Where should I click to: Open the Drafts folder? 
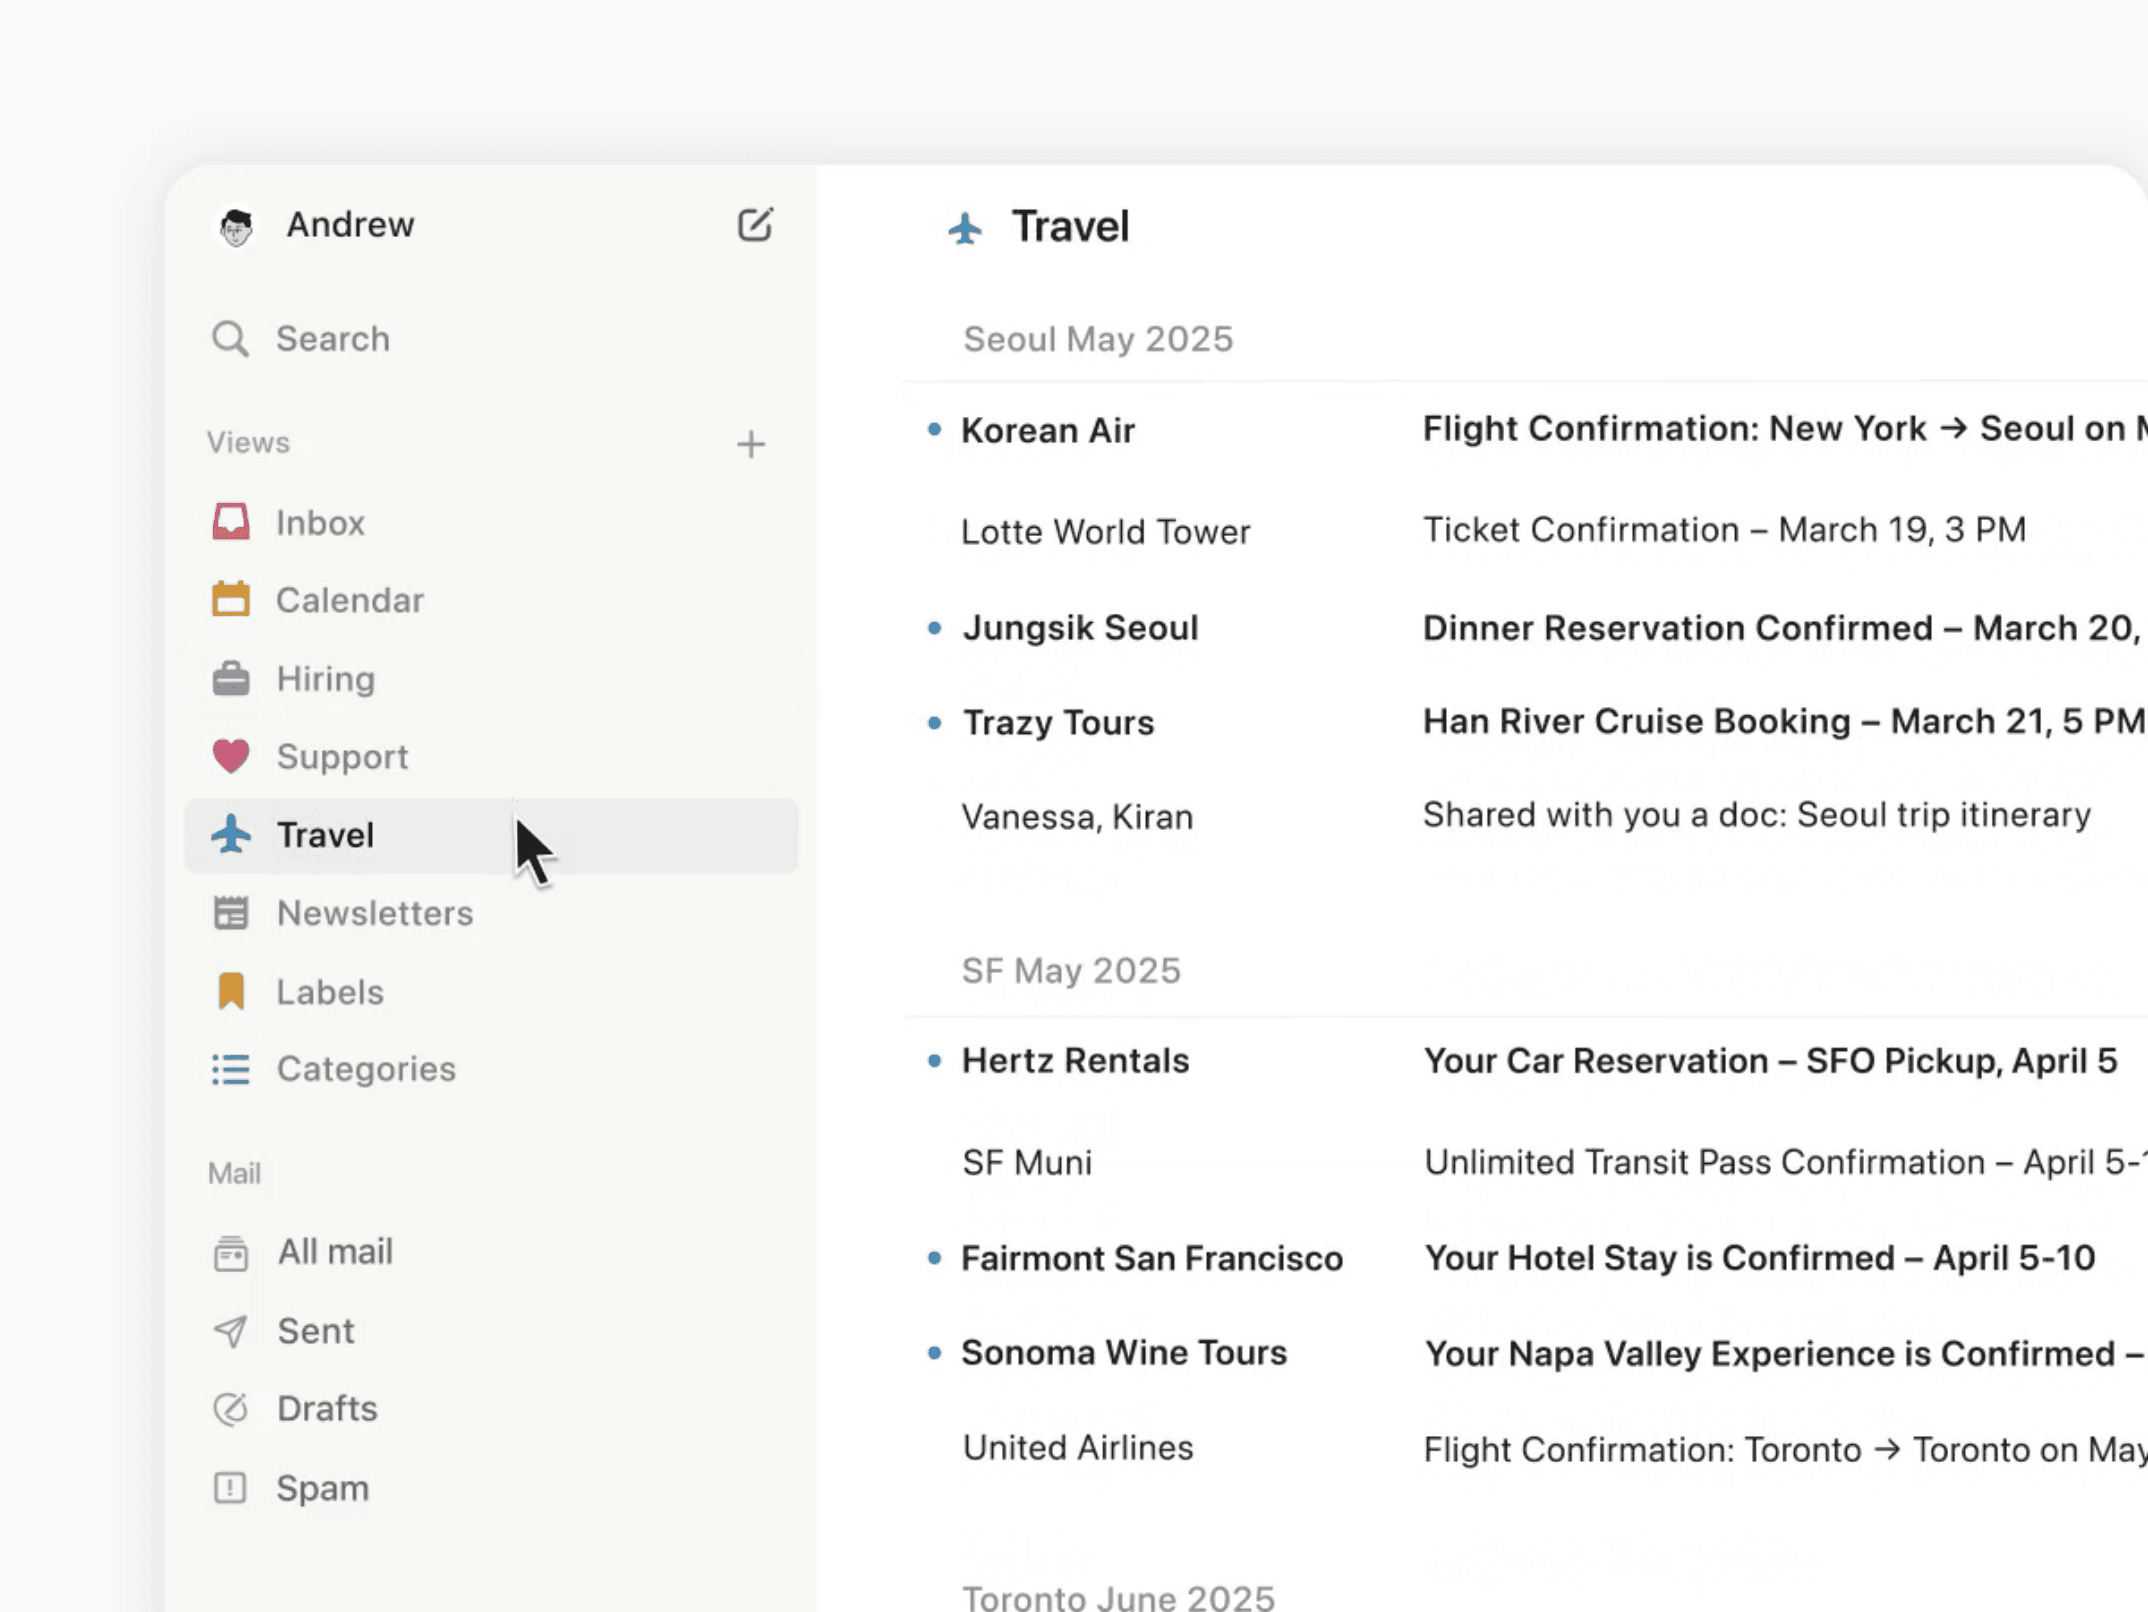click(x=491, y=1409)
